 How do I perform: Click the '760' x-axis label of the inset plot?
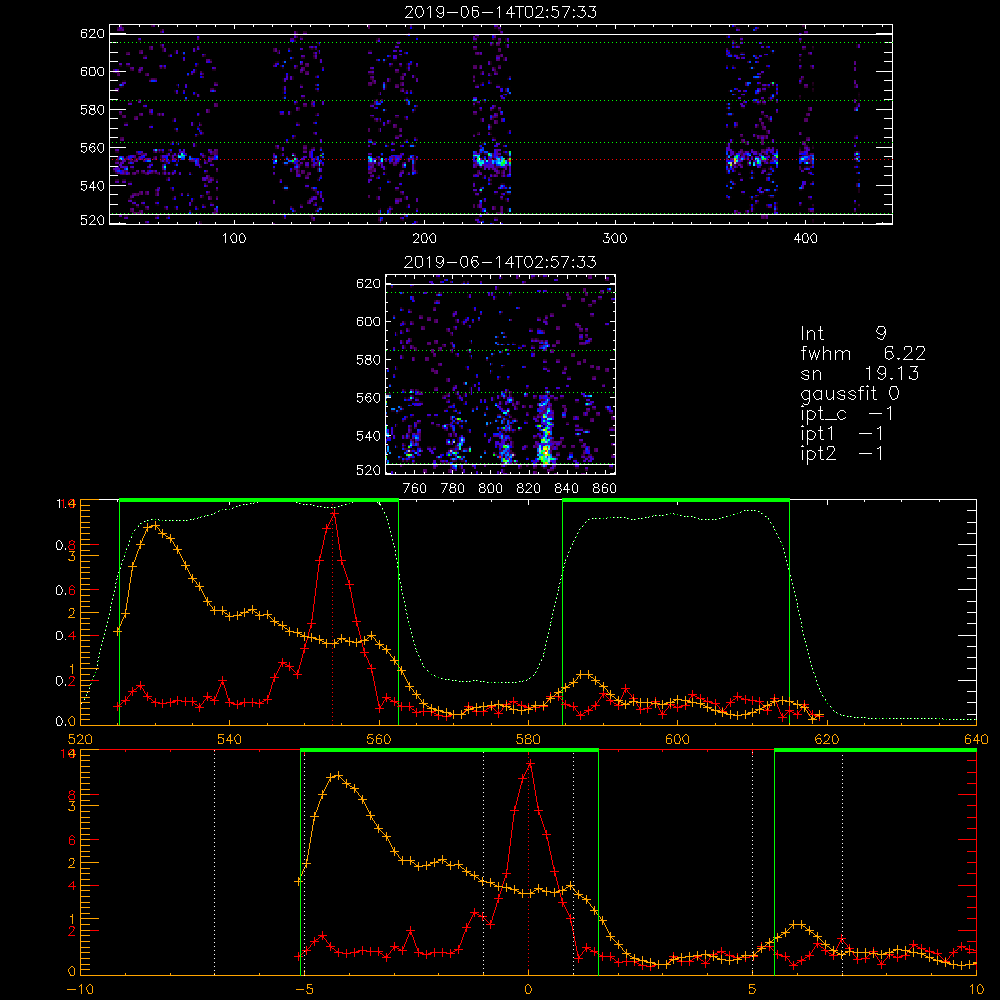[x=415, y=489]
